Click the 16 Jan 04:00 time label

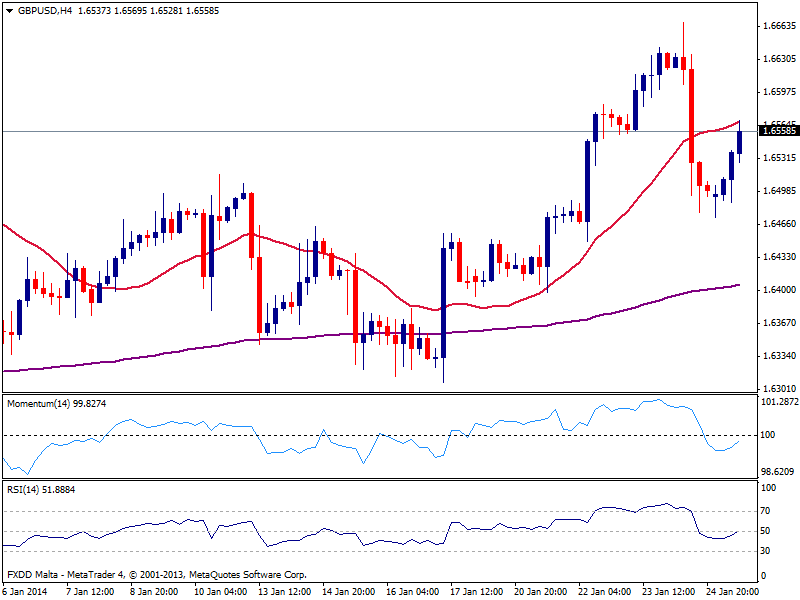pos(412,591)
